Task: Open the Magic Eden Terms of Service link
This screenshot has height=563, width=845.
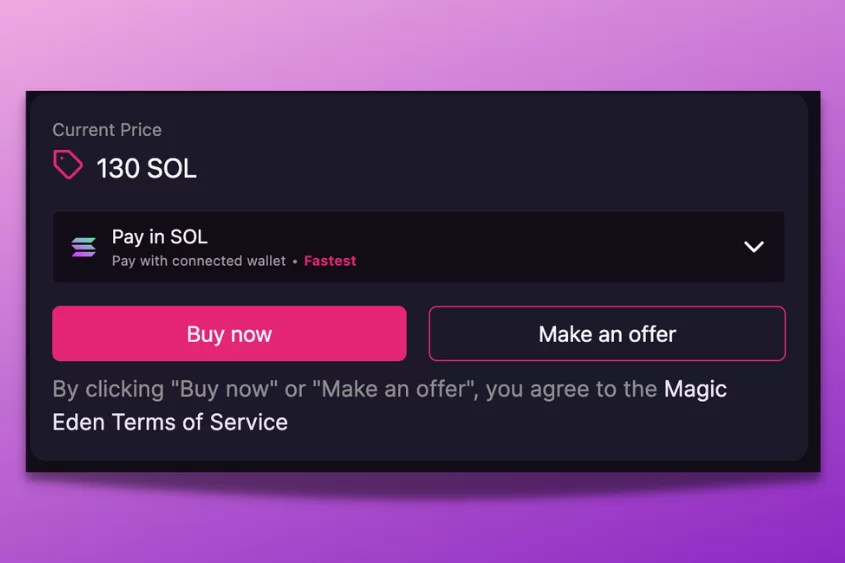Action: [x=695, y=389]
